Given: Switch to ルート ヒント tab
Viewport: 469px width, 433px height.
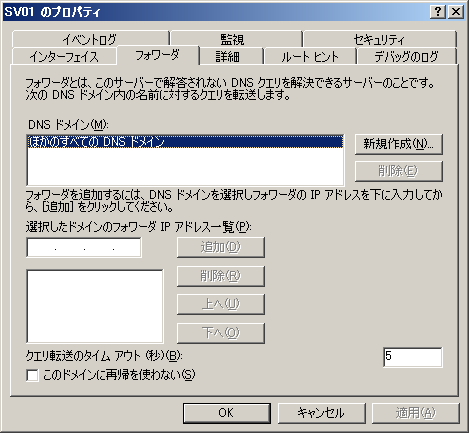Looking at the screenshot, I should [310, 56].
